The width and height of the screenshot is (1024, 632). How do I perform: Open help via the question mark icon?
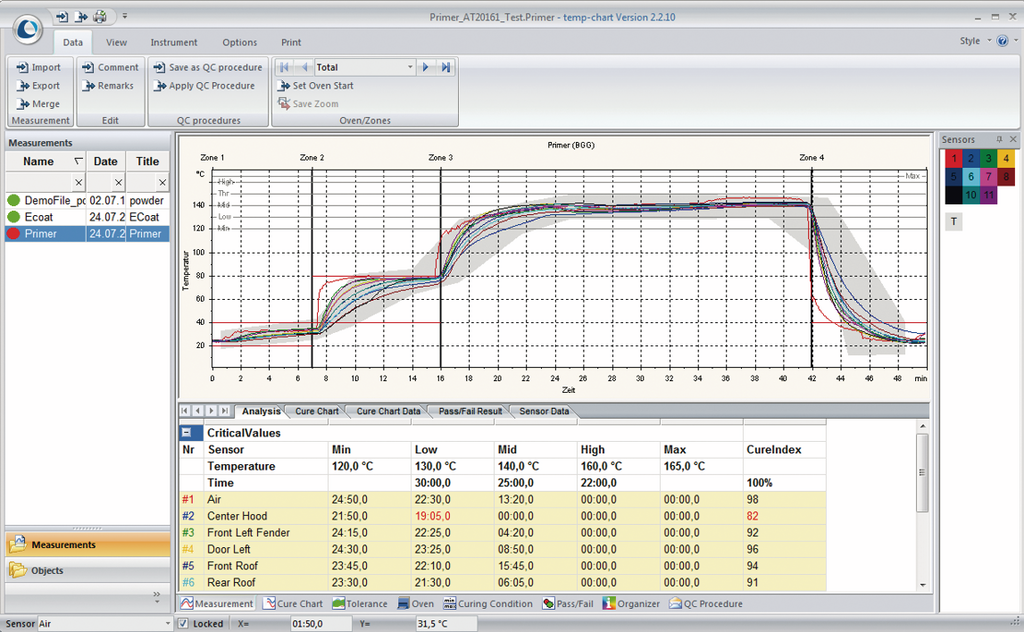click(1002, 41)
